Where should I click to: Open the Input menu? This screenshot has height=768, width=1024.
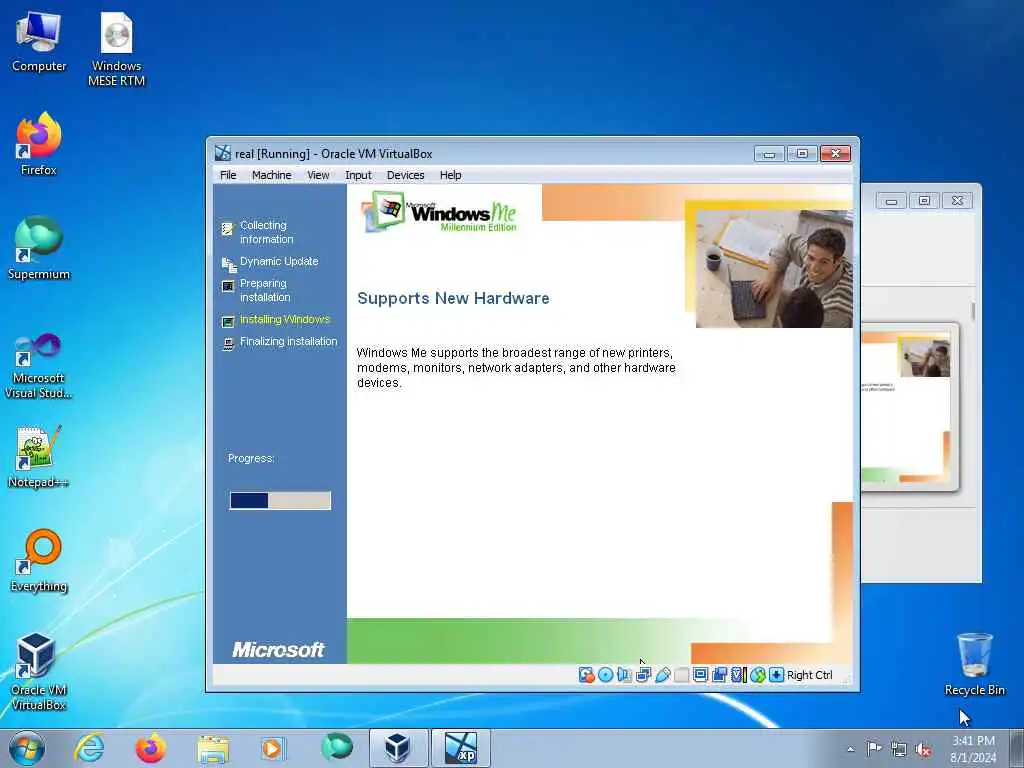(x=358, y=175)
